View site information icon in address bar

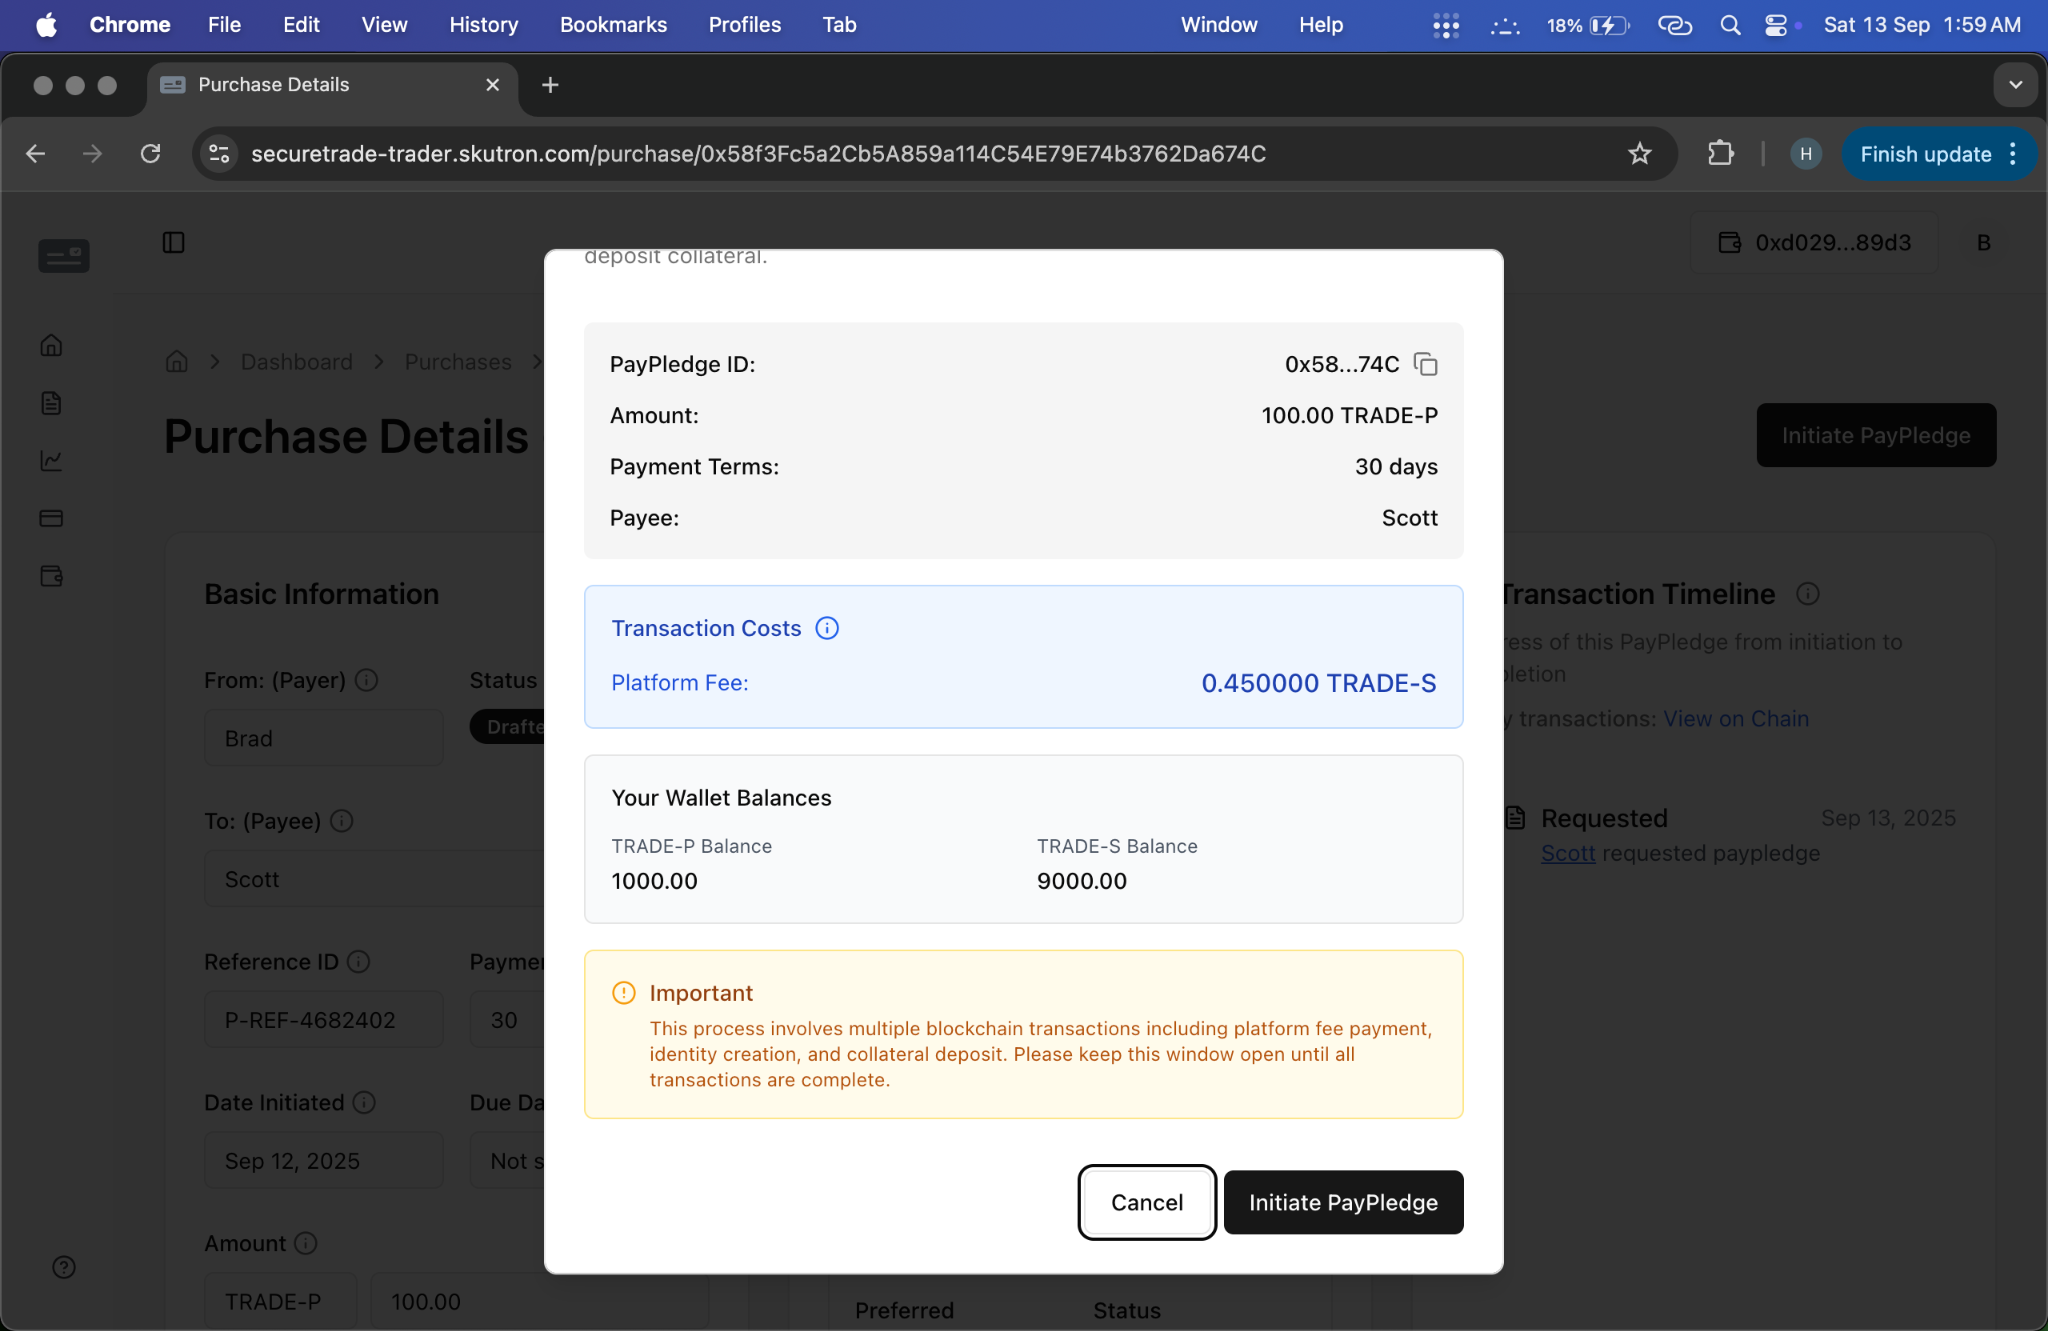coord(219,154)
